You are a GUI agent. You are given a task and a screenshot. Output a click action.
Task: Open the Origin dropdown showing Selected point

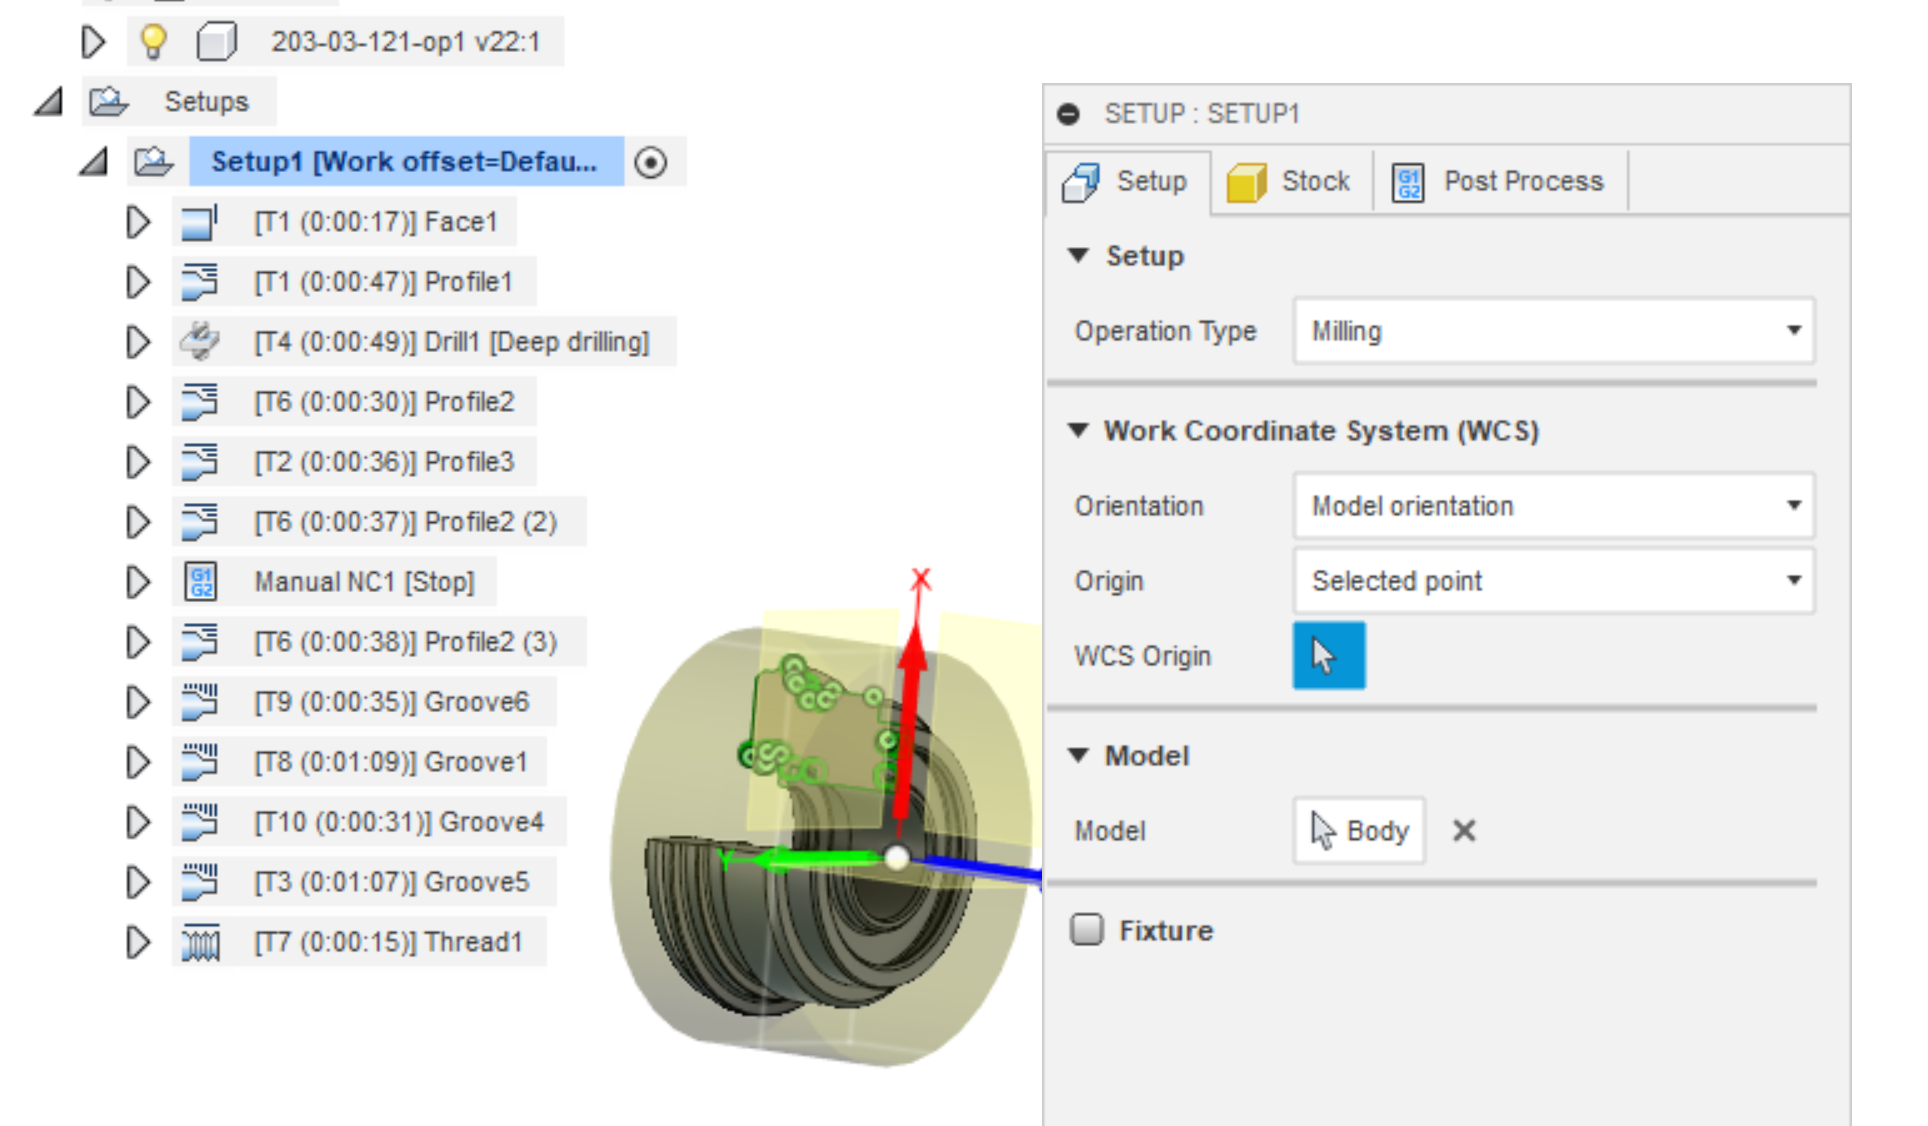pos(1553,581)
